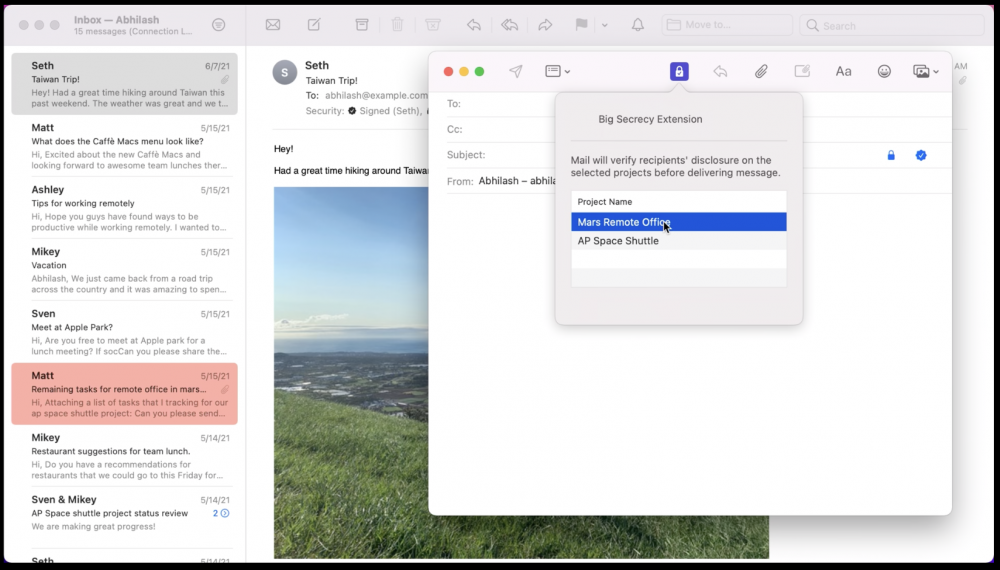Click the Get Mail envelope icon
The width and height of the screenshot is (1000, 570).
(x=272, y=25)
